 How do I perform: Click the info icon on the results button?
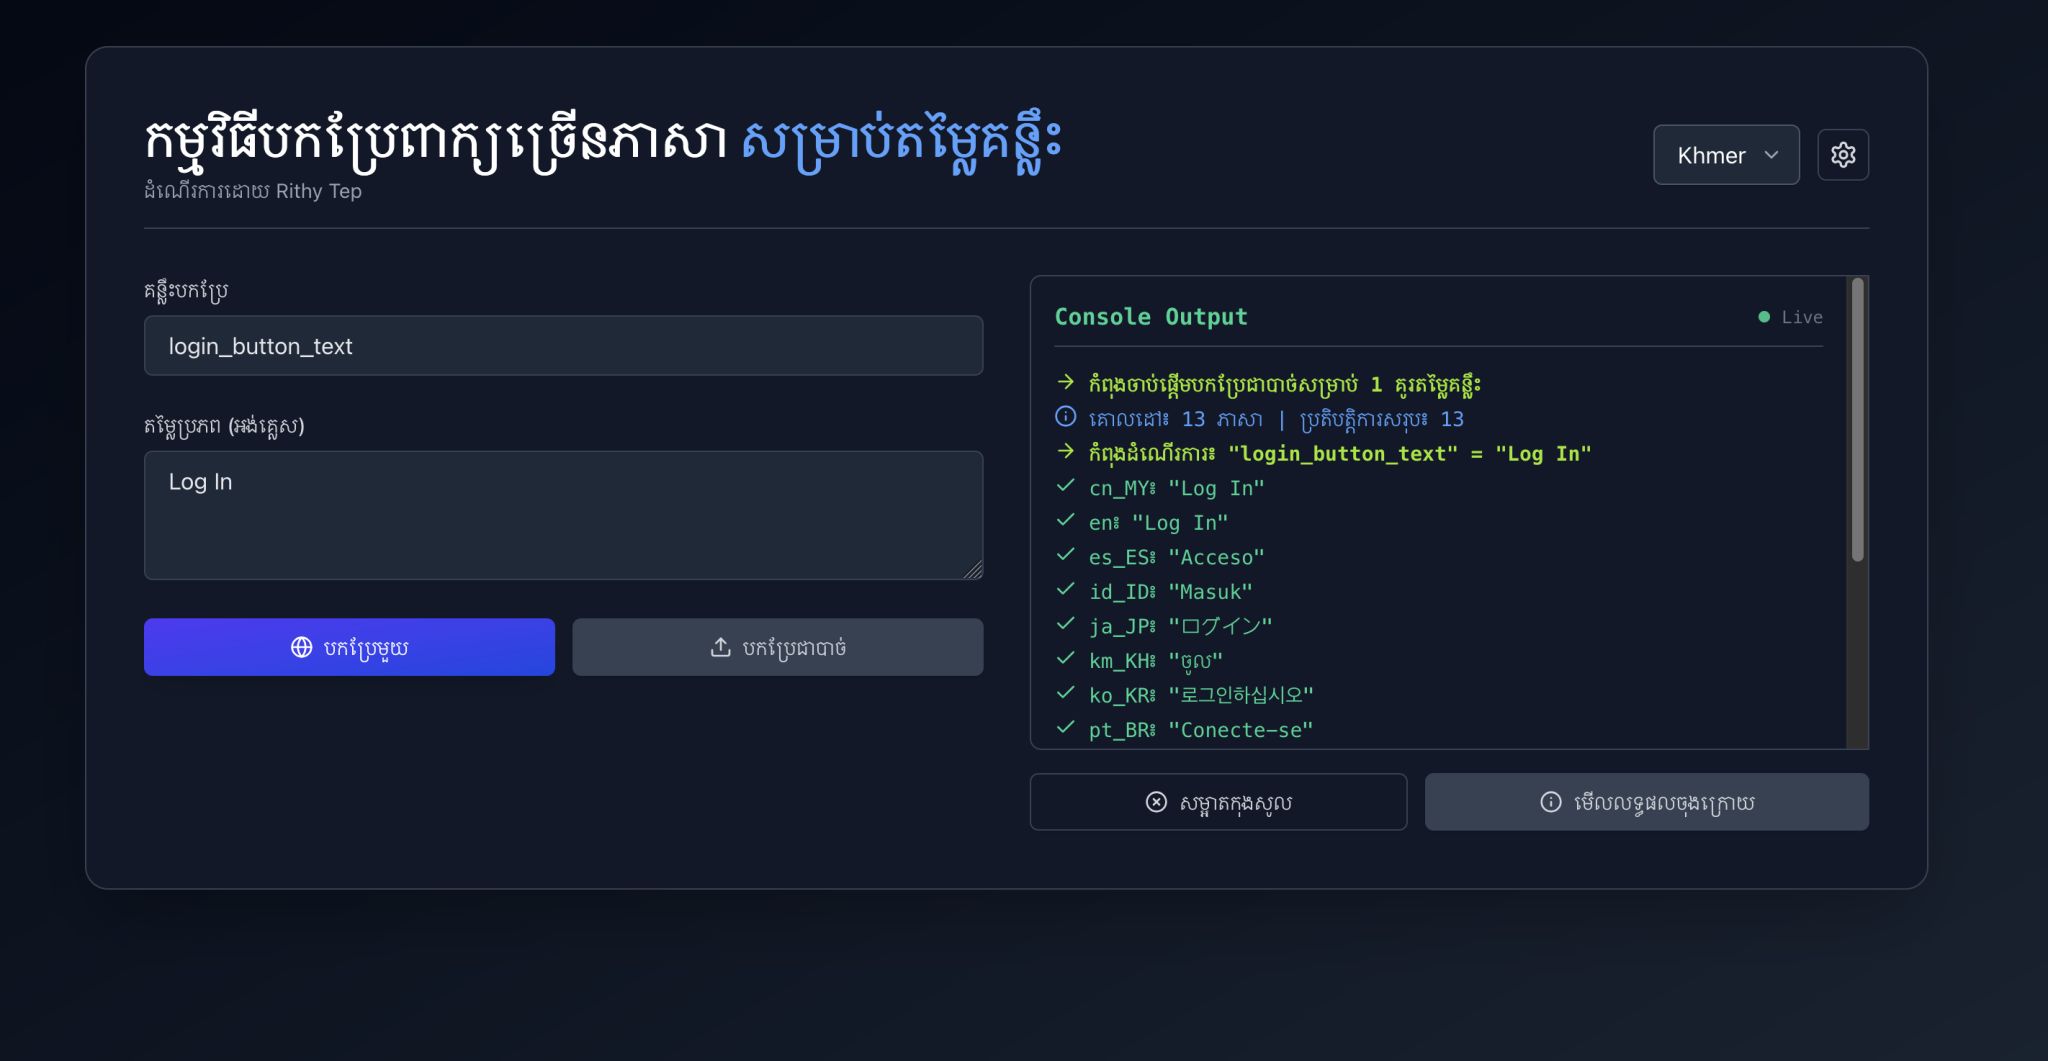(x=1550, y=801)
